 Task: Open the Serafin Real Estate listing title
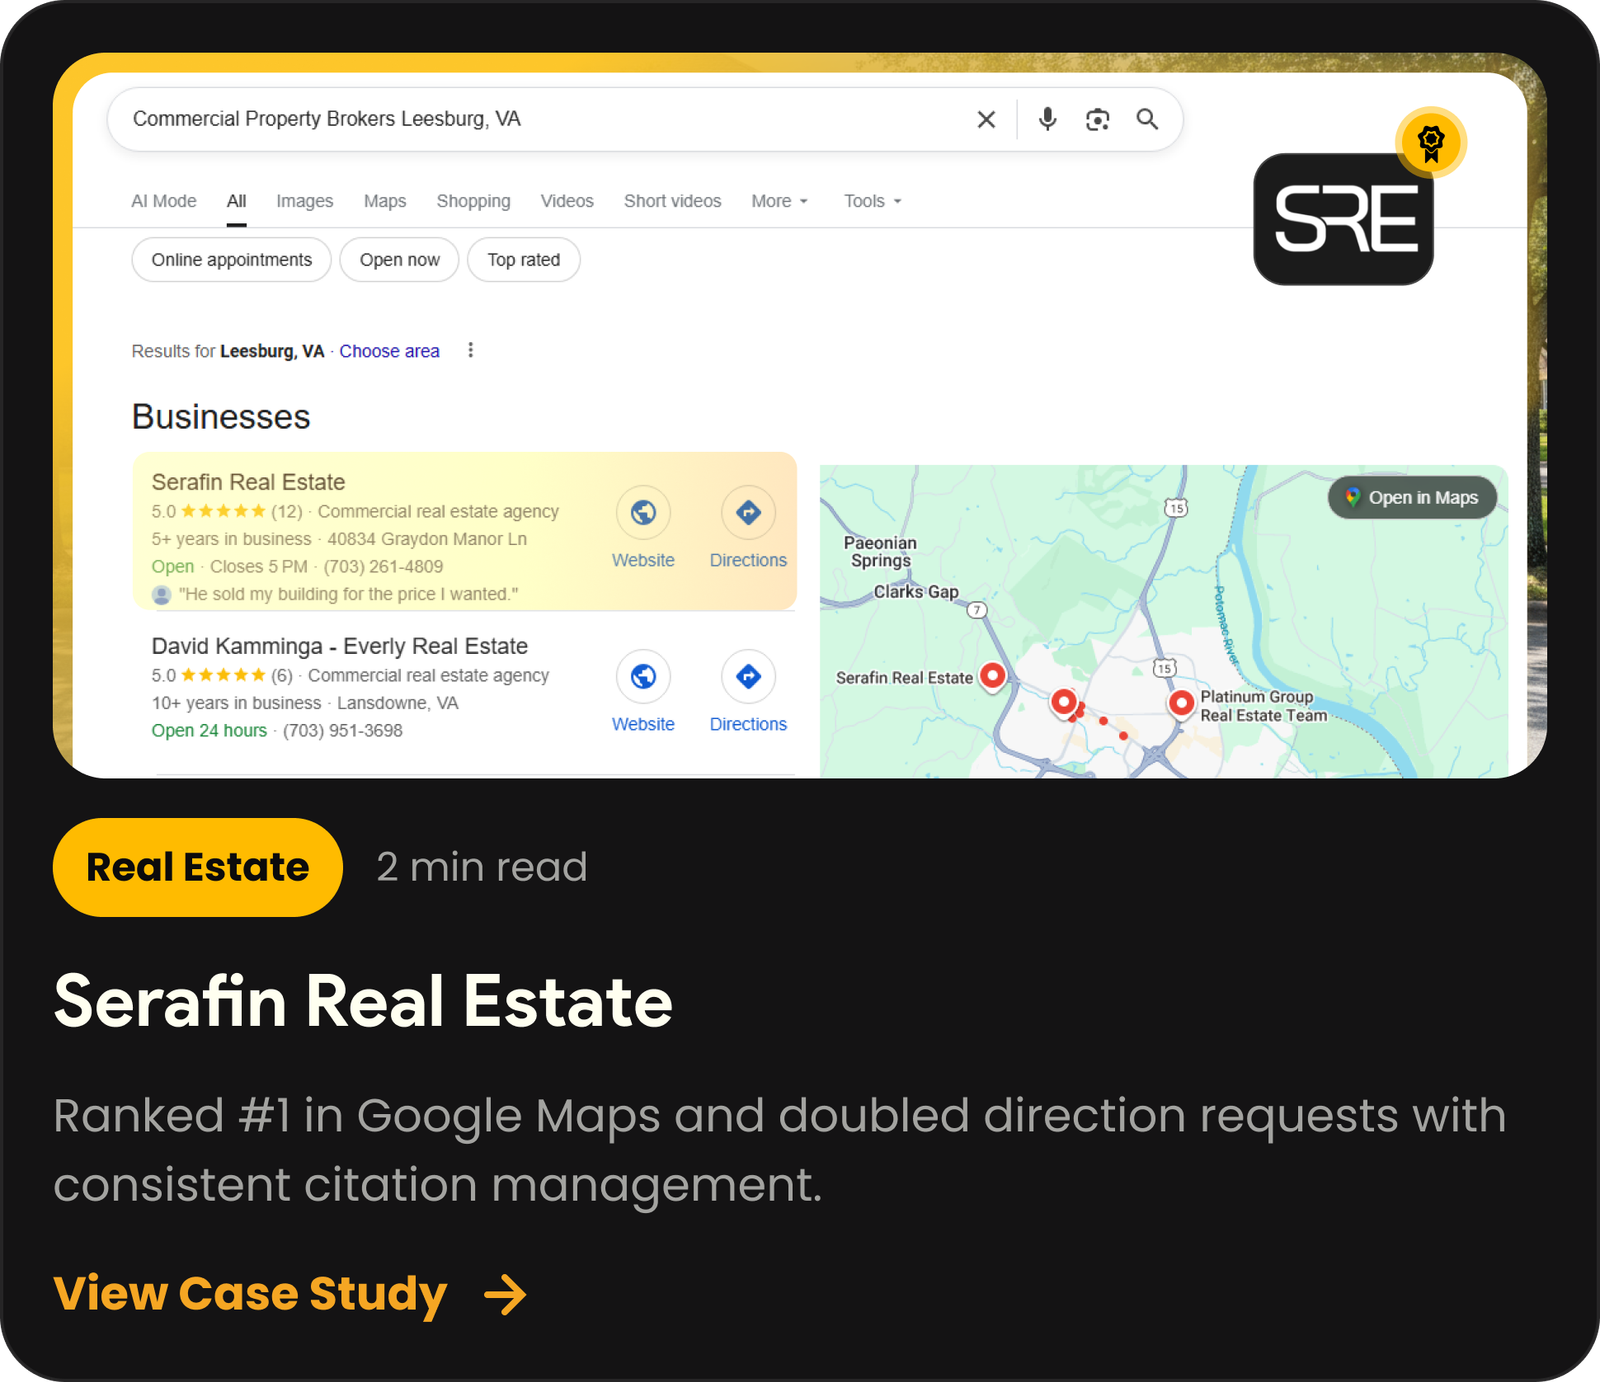click(248, 482)
